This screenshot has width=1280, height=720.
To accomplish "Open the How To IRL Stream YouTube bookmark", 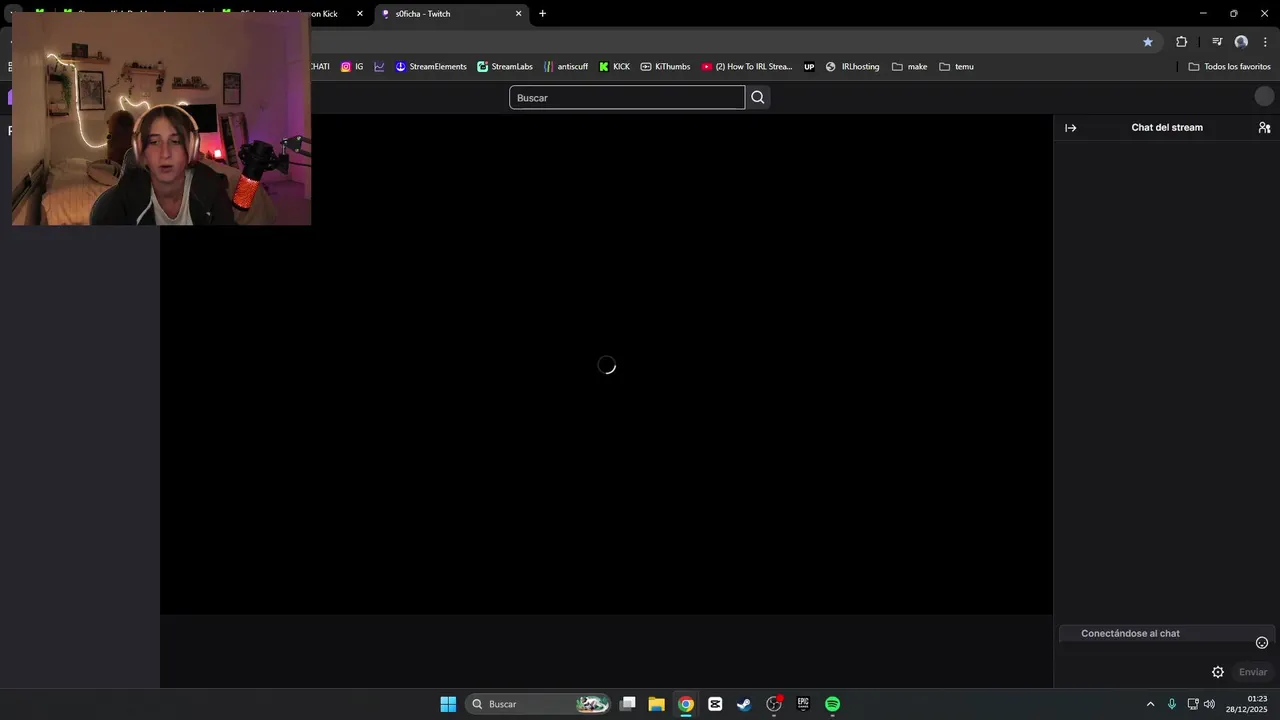I will tap(747, 67).
